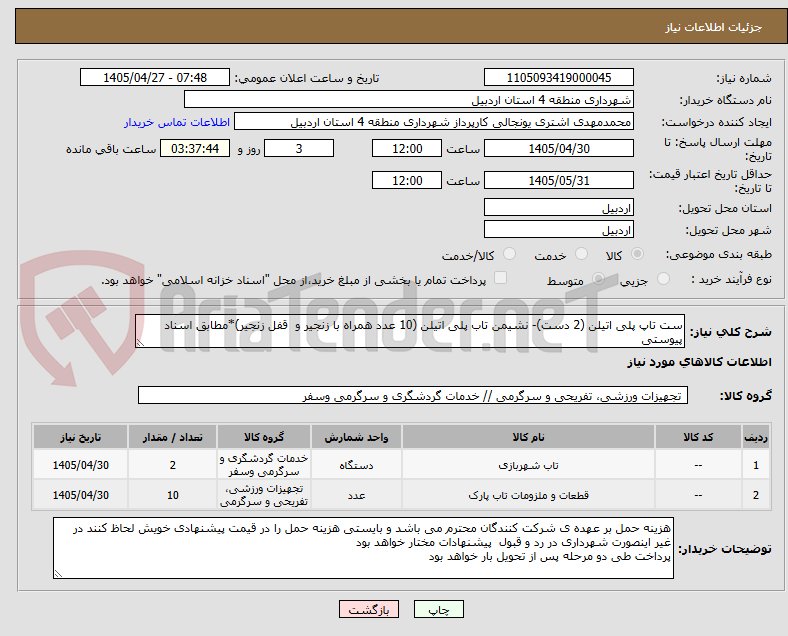Click the response deadline date 1405/04/30 field
This screenshot has height=636, width=788.
(559, 149)
